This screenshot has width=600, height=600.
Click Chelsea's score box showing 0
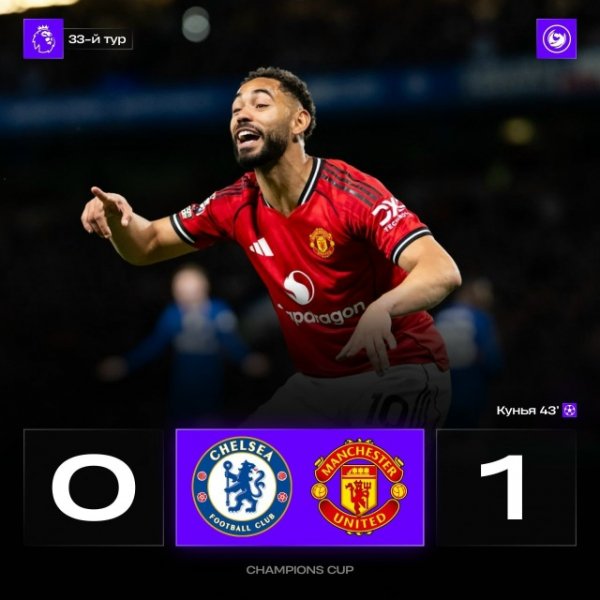coord(93,487)
